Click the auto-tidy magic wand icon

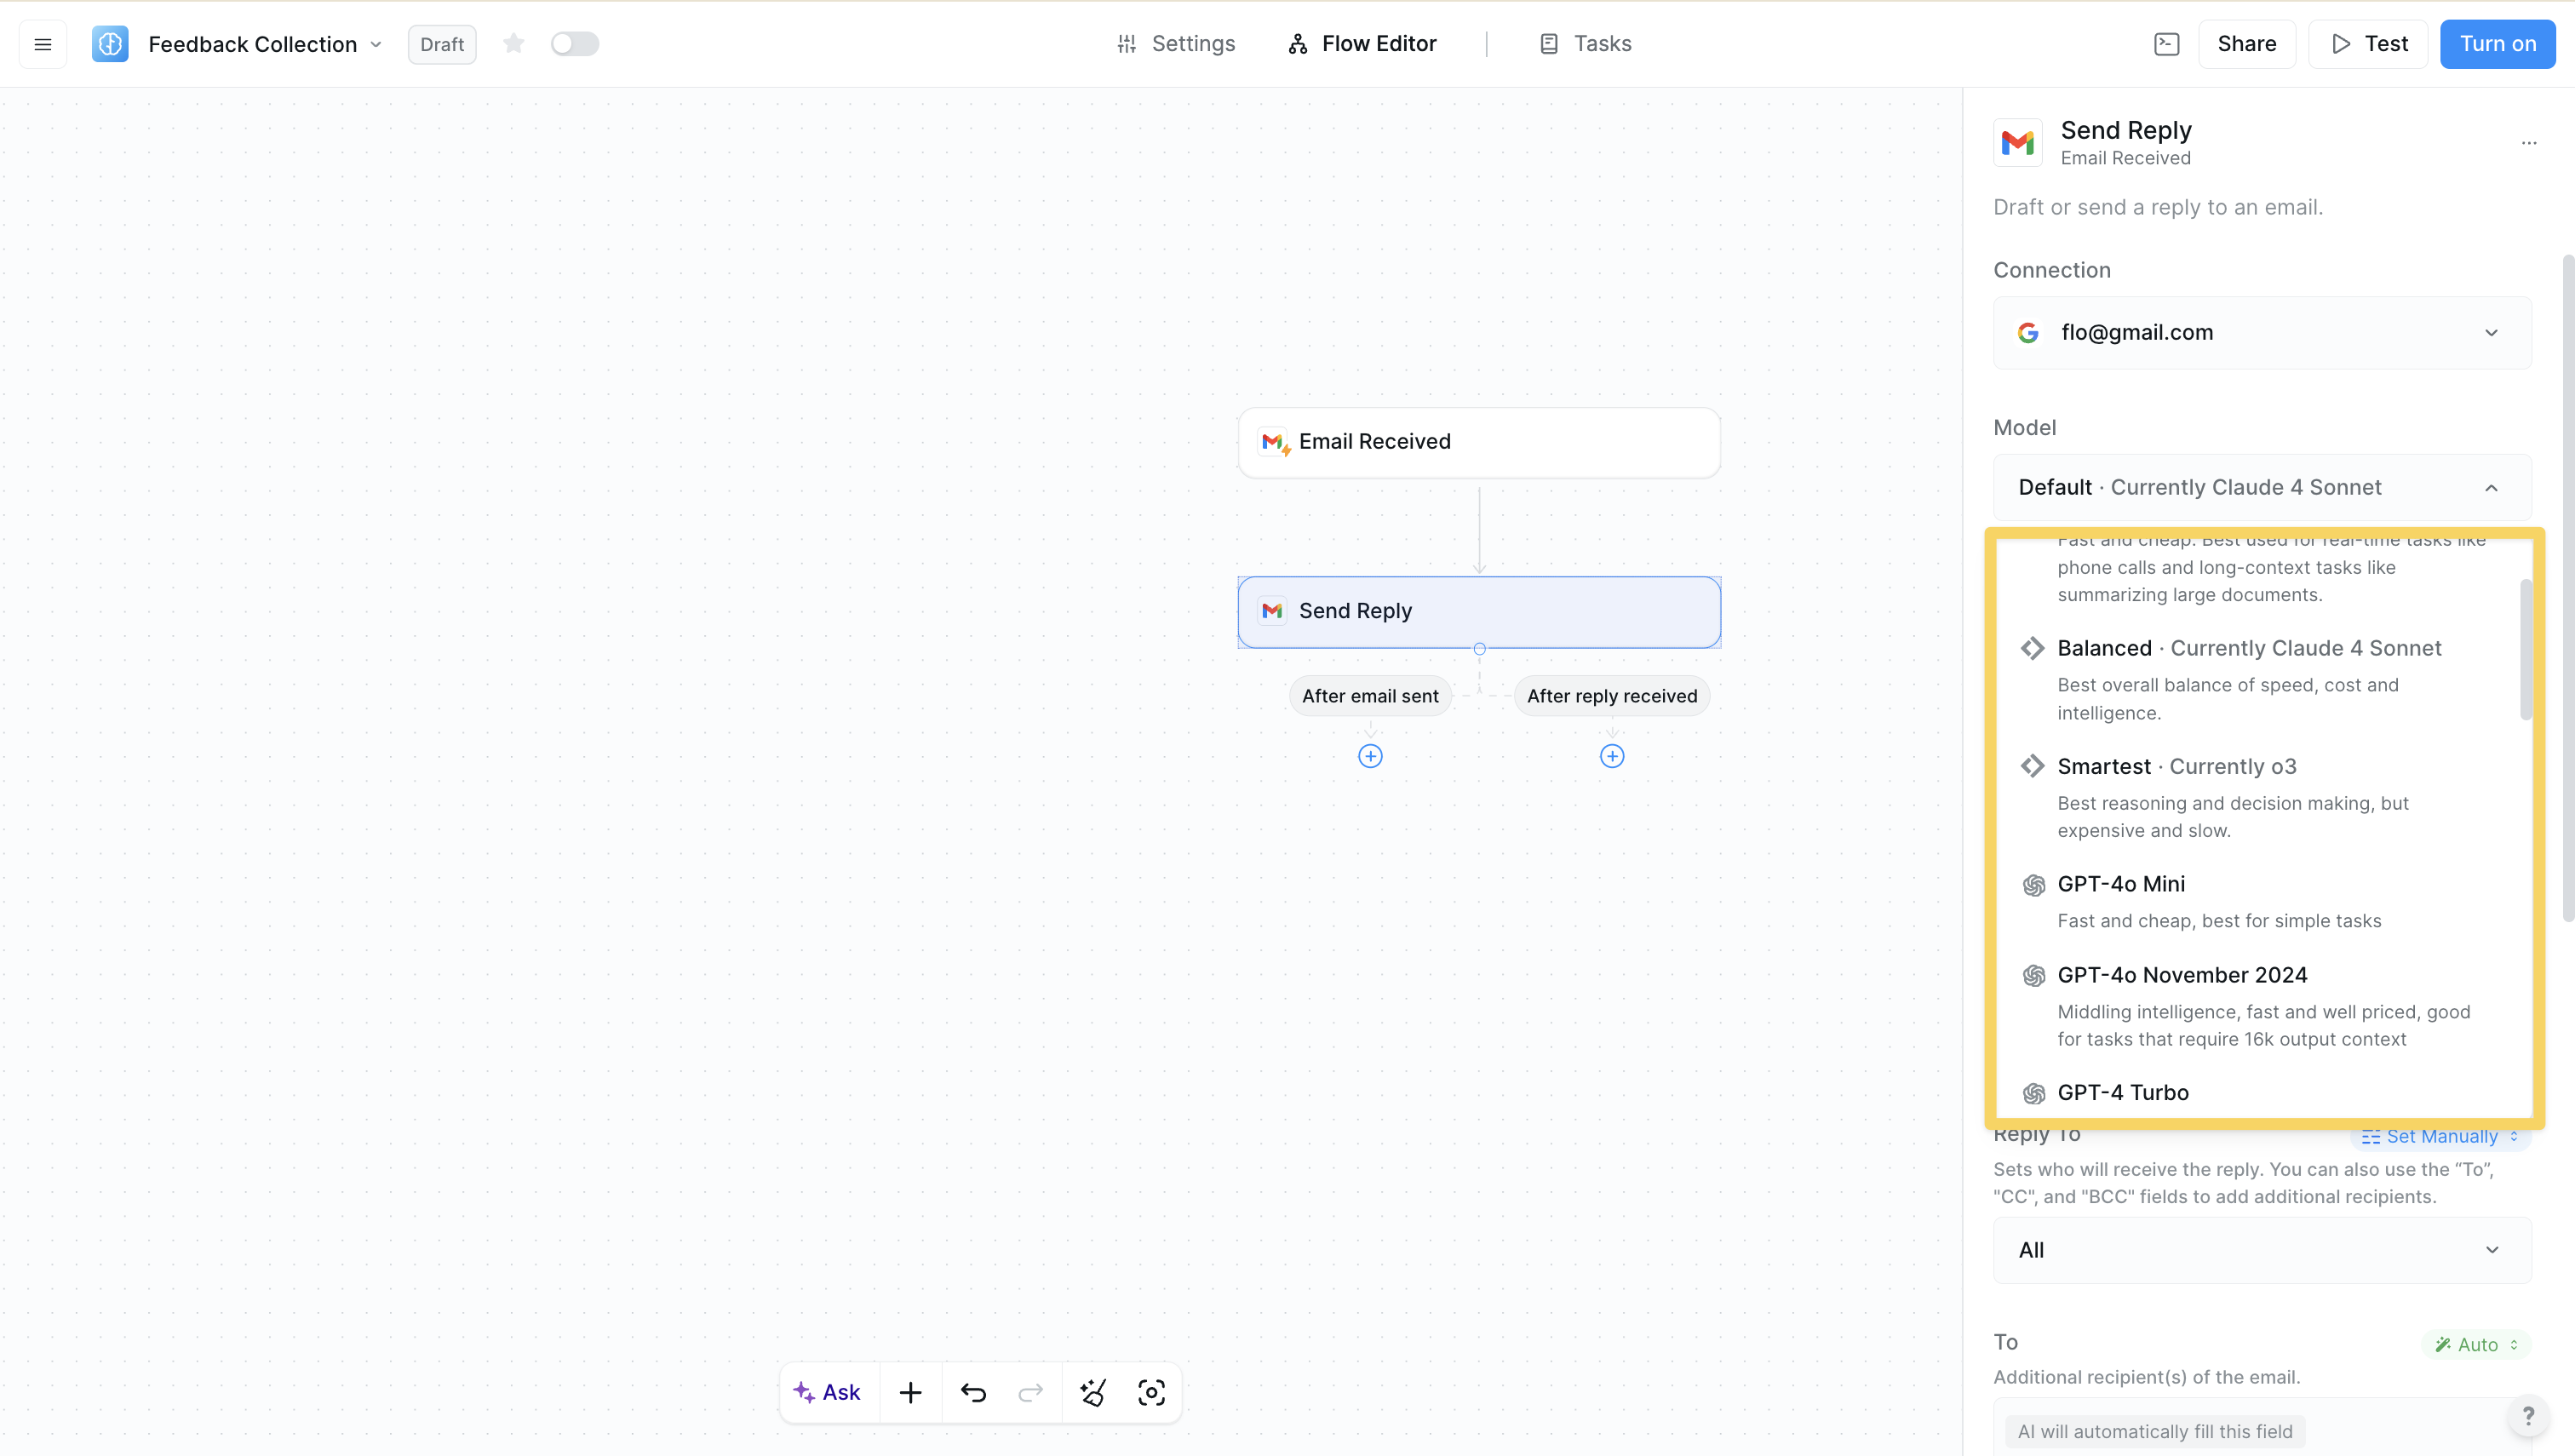[1093, 1392]
